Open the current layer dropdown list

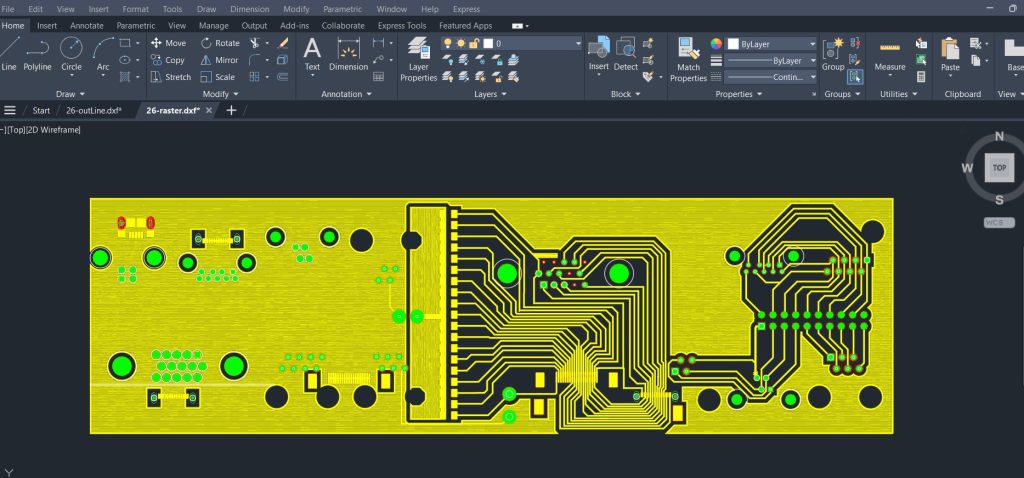(577, 44)
